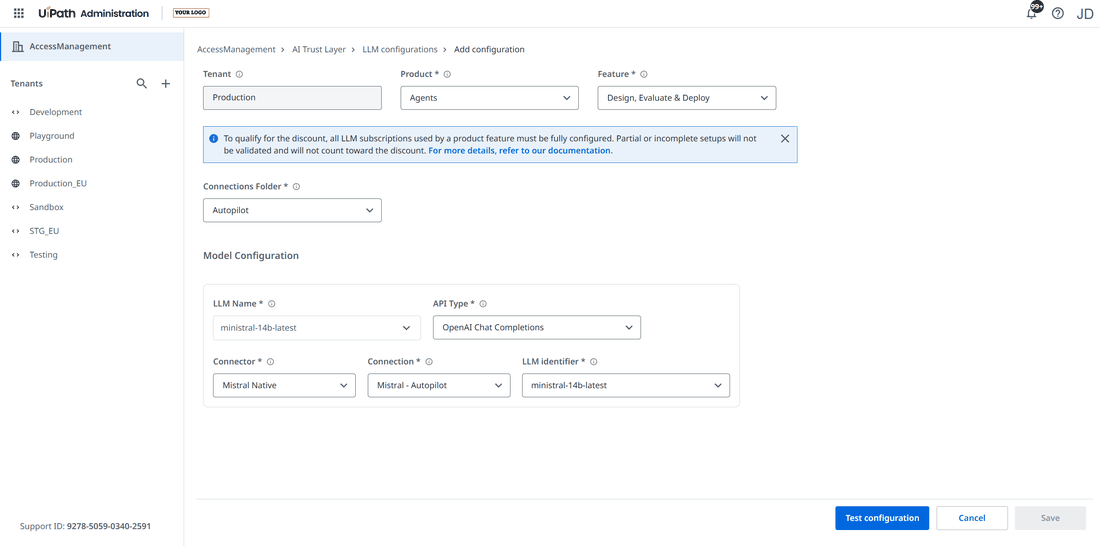
Task: Click the YOUR LOGO placeholder image
Action: (x=192, y=13)
